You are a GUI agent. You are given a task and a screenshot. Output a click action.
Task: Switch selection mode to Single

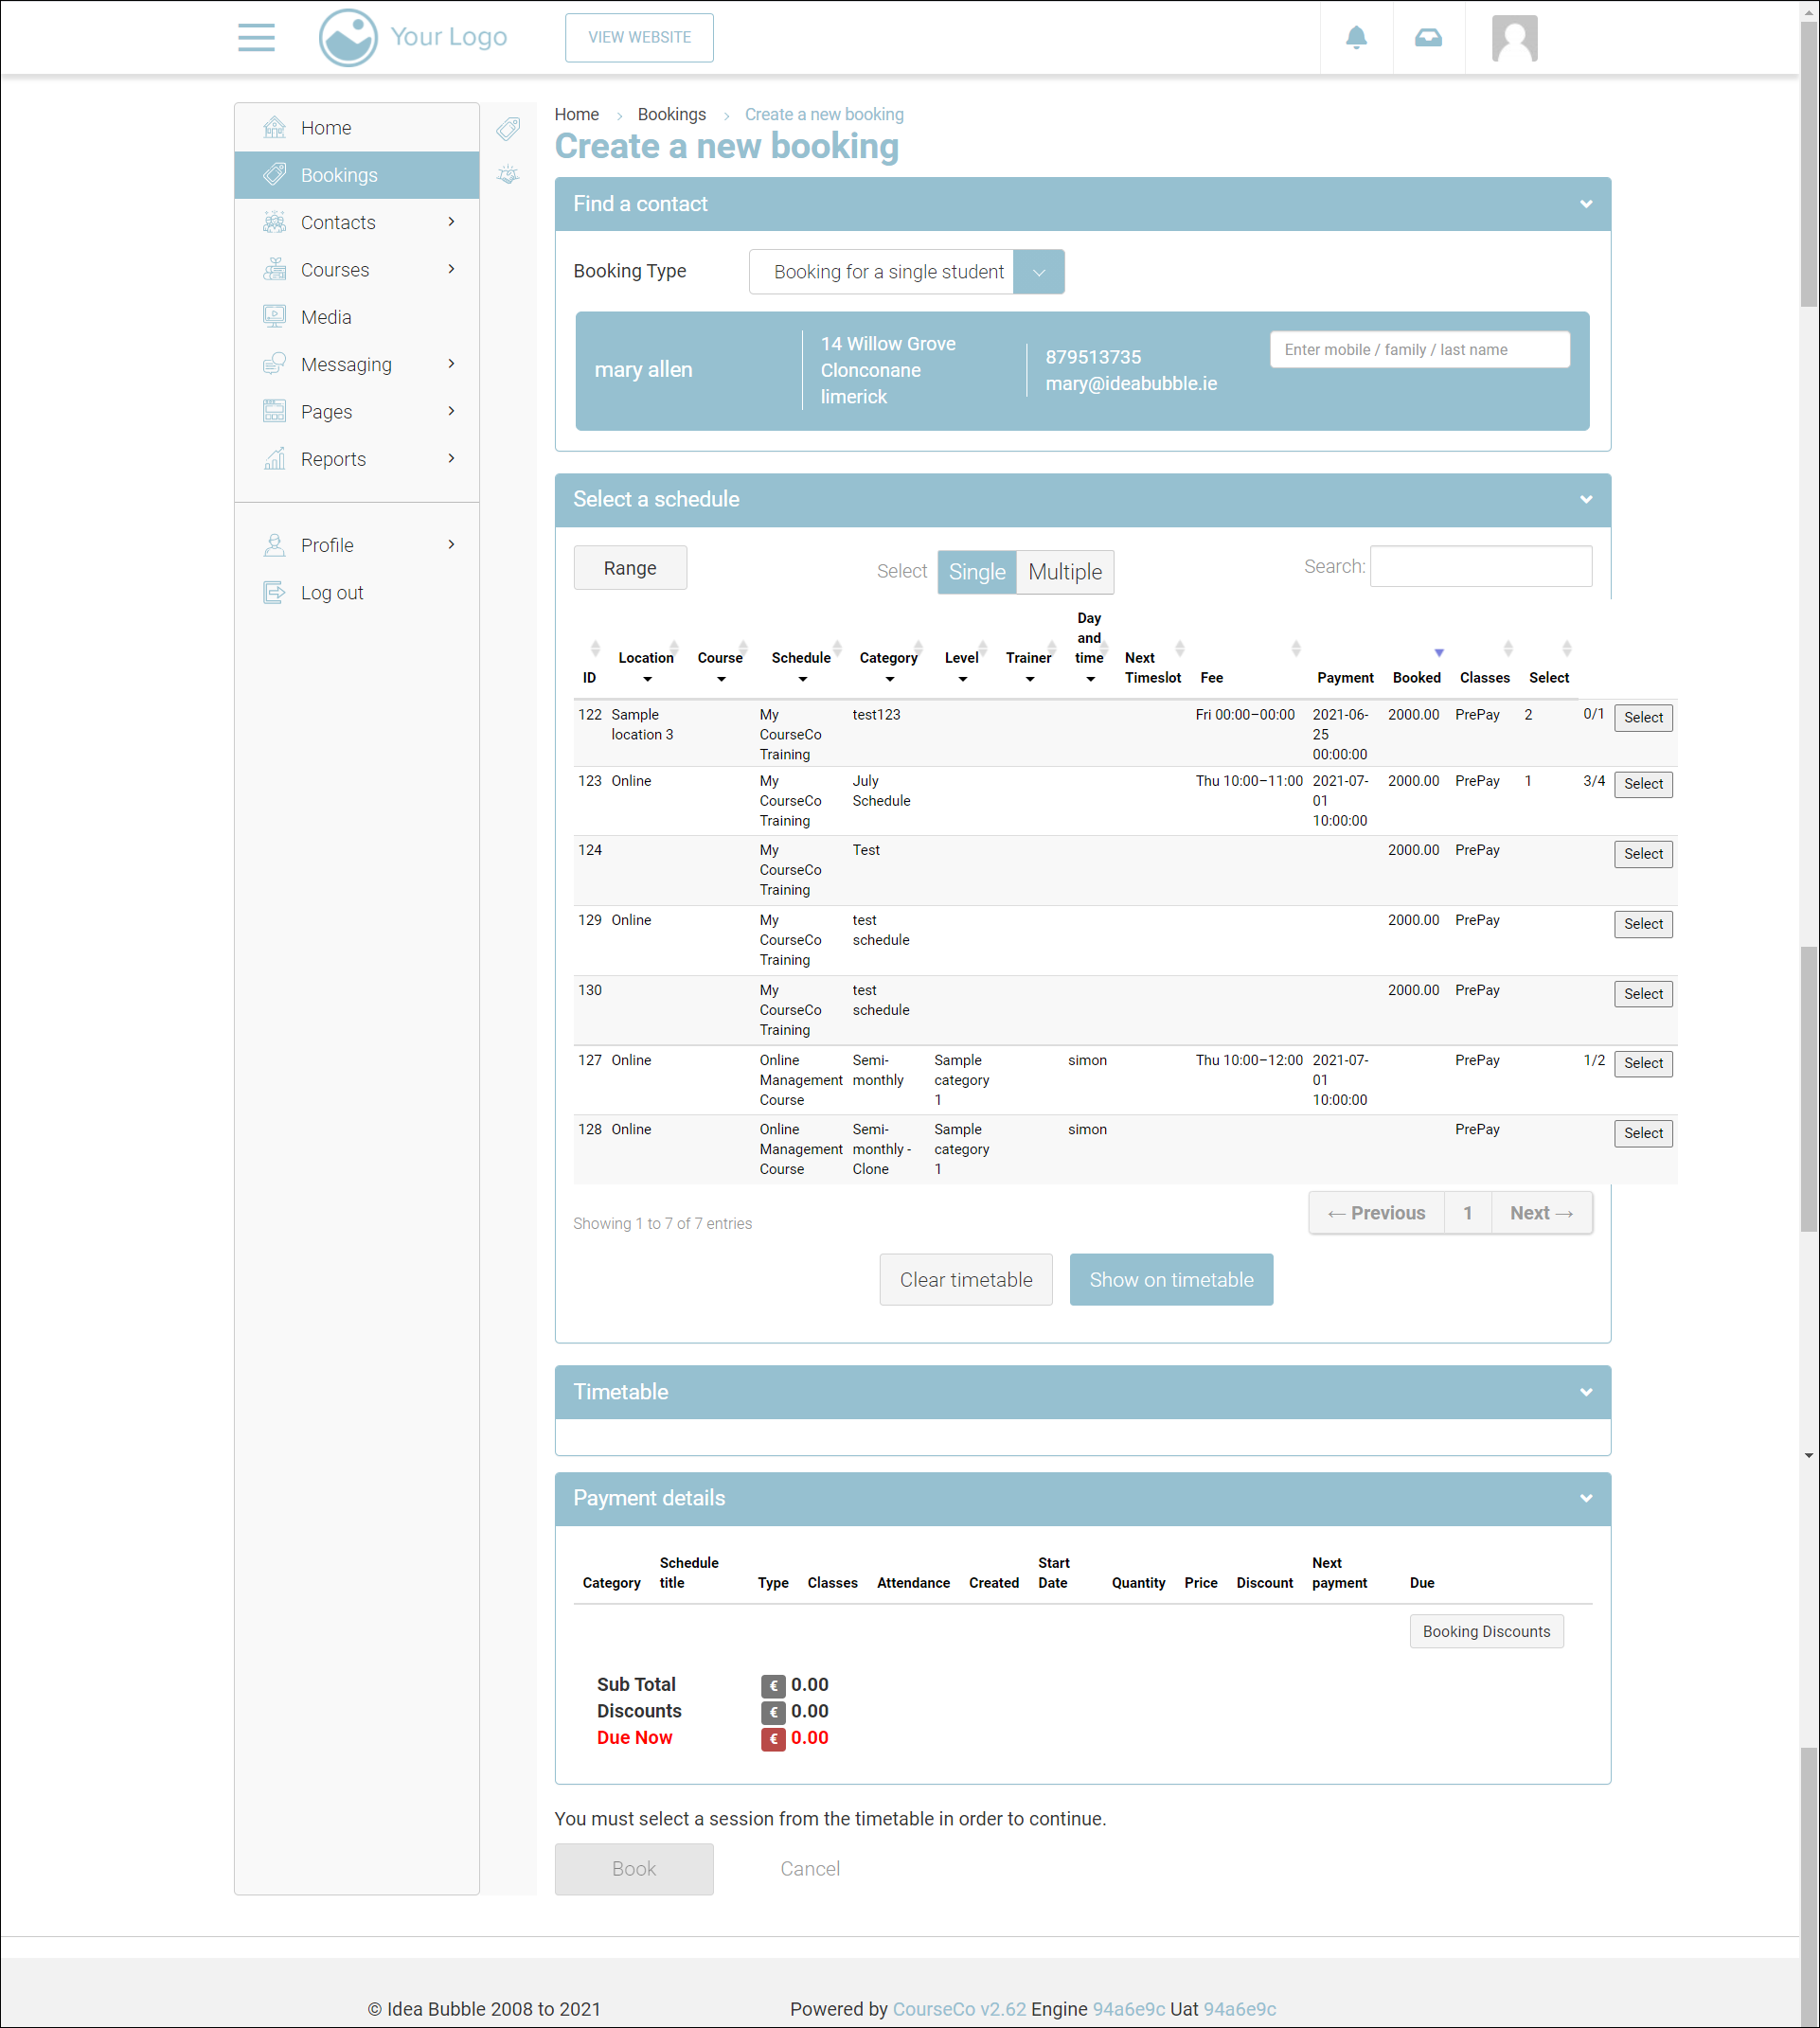pos(976,572)
